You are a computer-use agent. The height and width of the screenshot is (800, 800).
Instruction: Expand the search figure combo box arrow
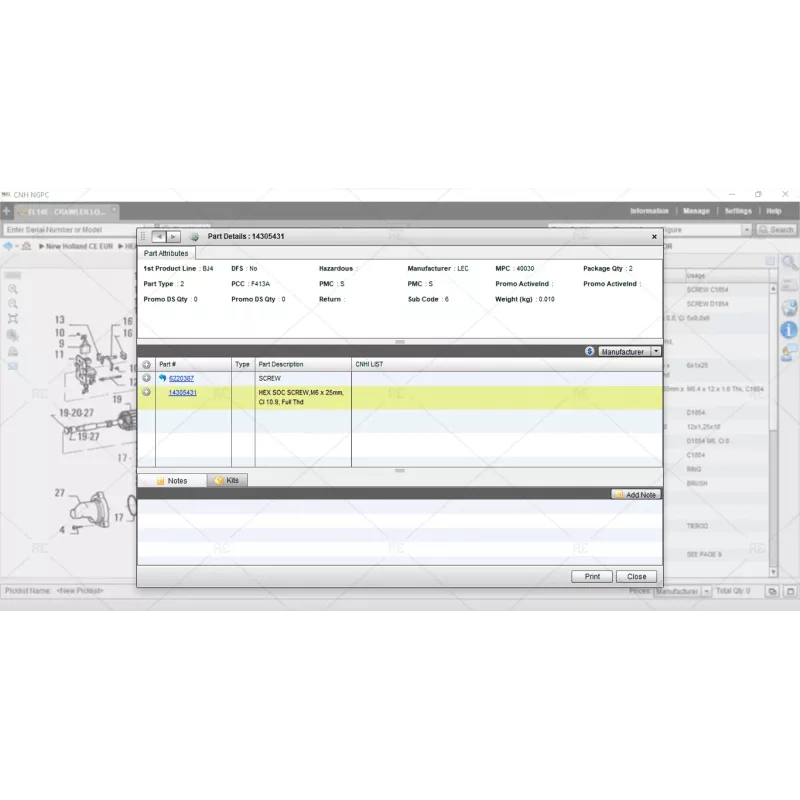746,230
